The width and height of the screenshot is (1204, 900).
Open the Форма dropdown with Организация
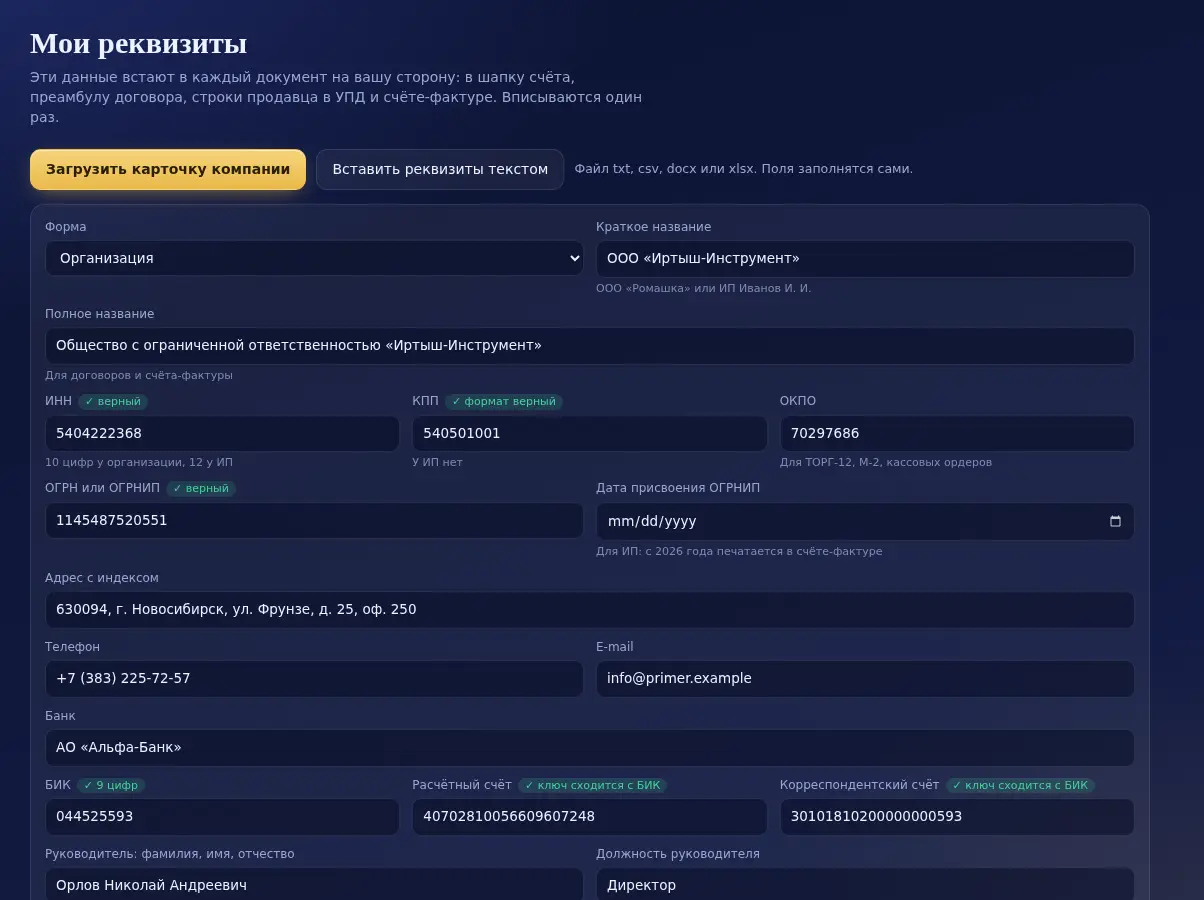click(314, 258)
